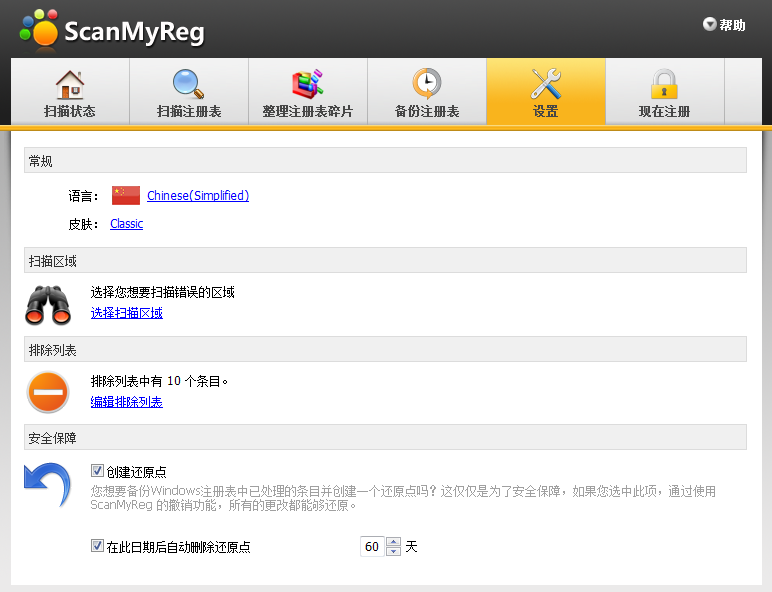Click the 安全保障 section header

click(386, 437)
